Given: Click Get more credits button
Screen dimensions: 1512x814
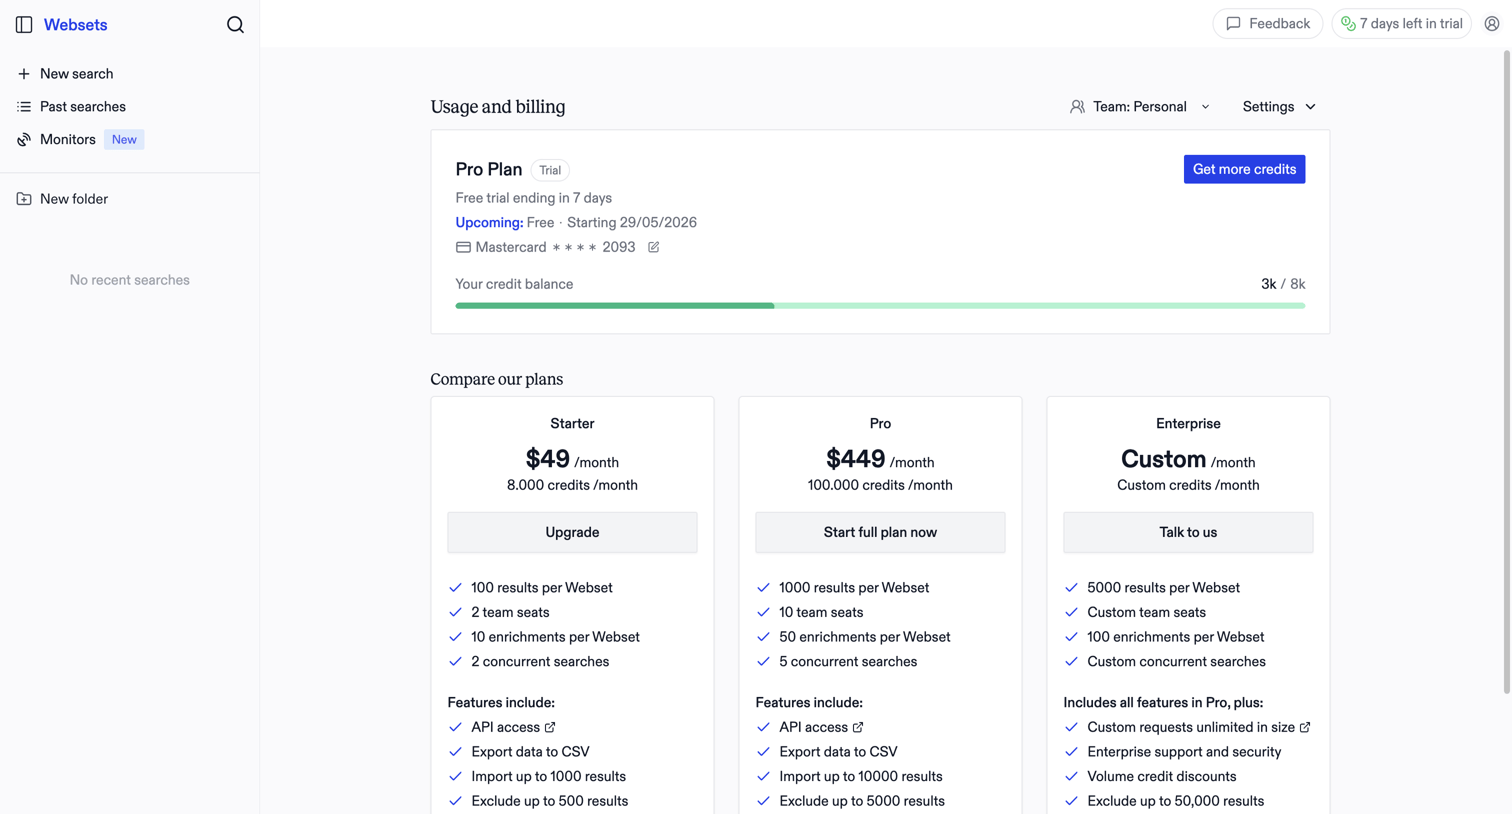Looking at the screenshot, I should coord(1244,169).
